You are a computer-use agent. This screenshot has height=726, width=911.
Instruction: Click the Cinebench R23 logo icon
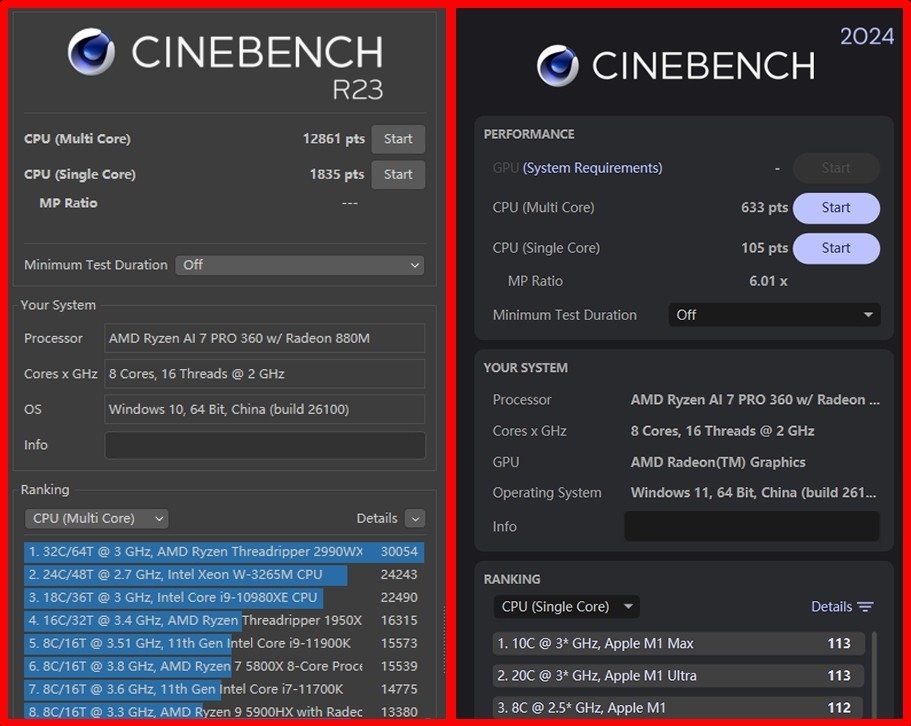[x=91, y=52]
